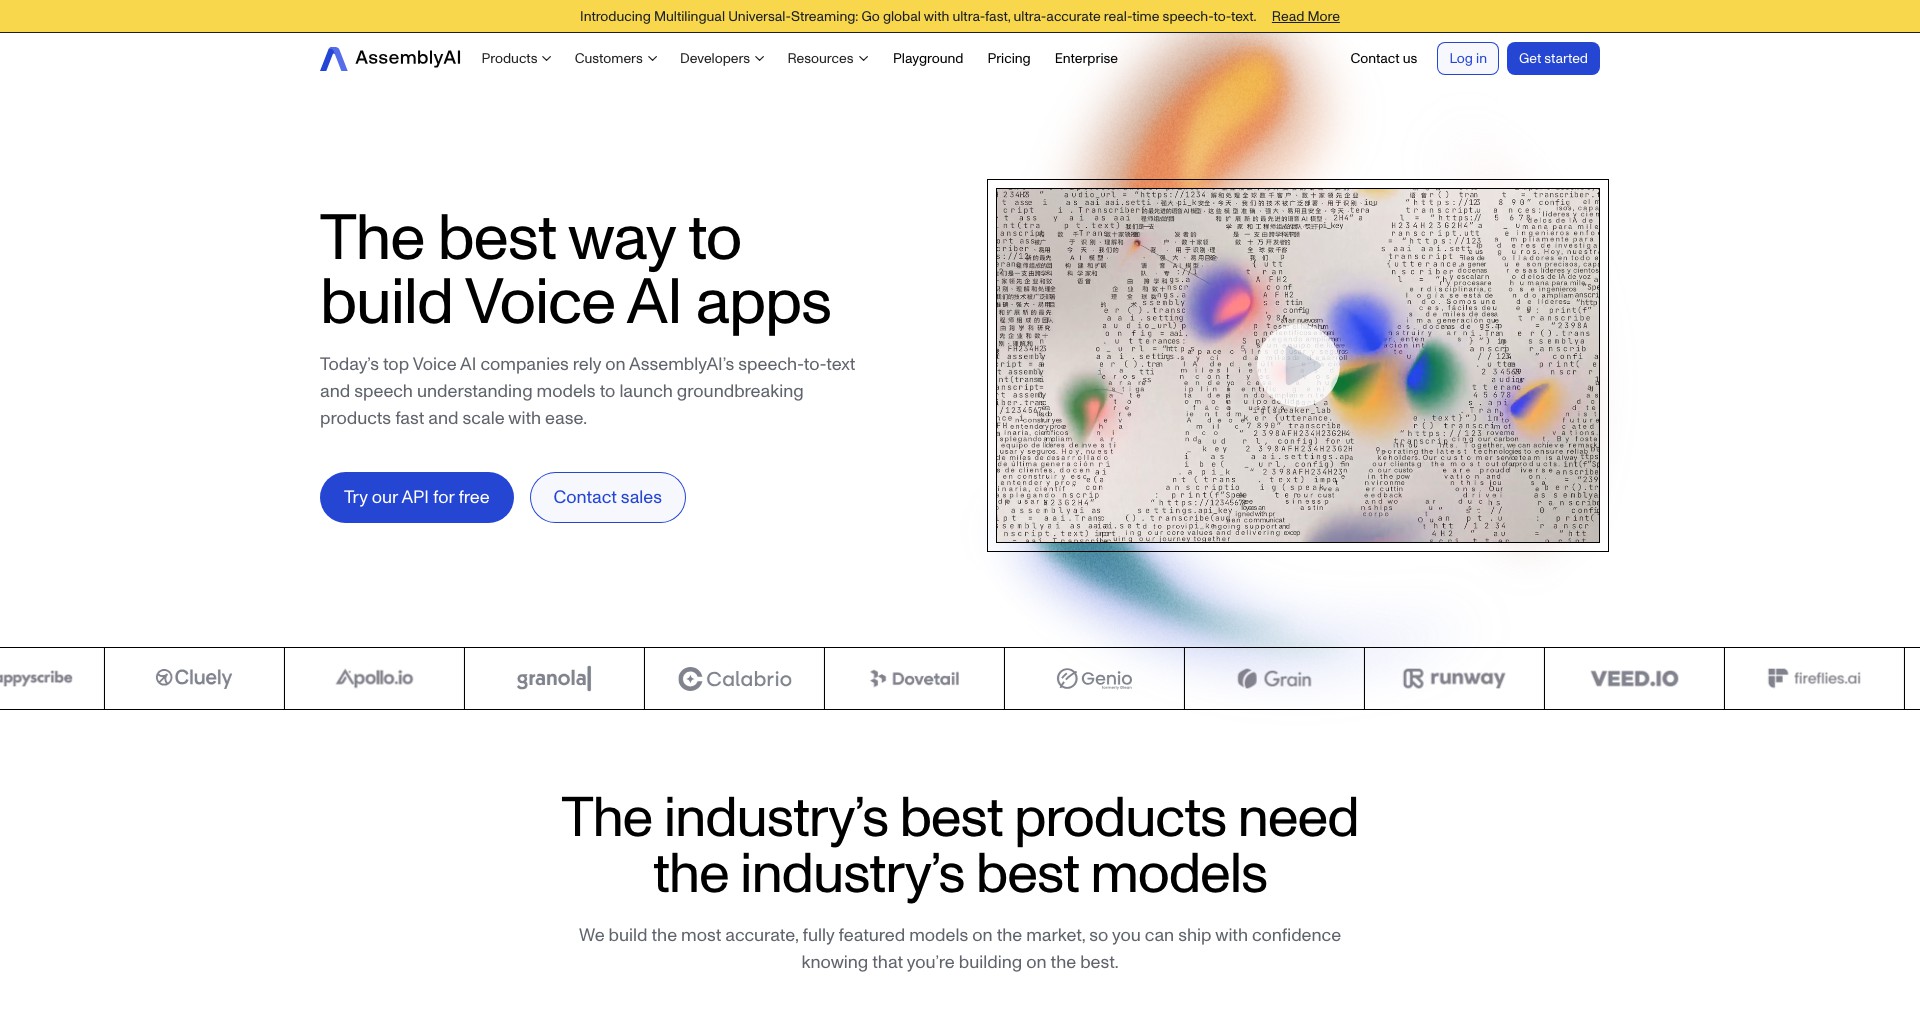Play the hero video

pos(1298,366)
